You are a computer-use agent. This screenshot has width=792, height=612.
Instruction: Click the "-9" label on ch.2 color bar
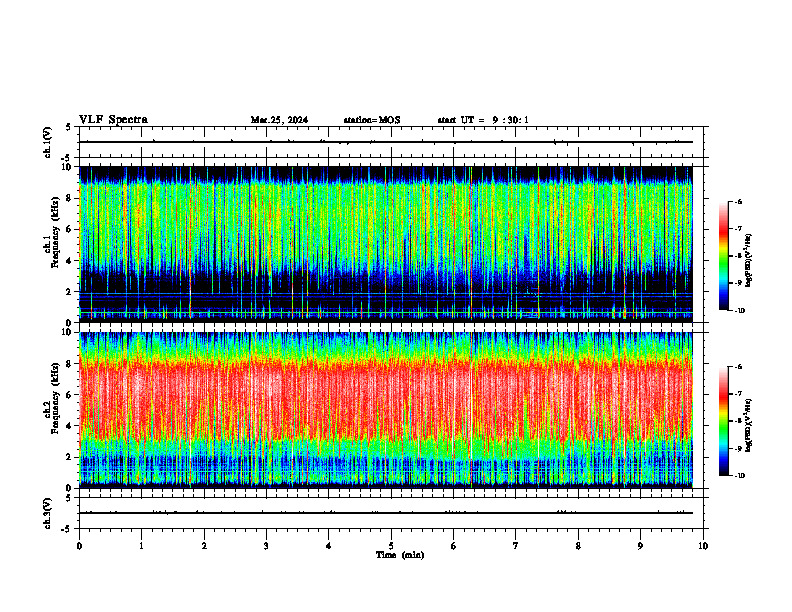pyautogui.click(x=738, y=448)
